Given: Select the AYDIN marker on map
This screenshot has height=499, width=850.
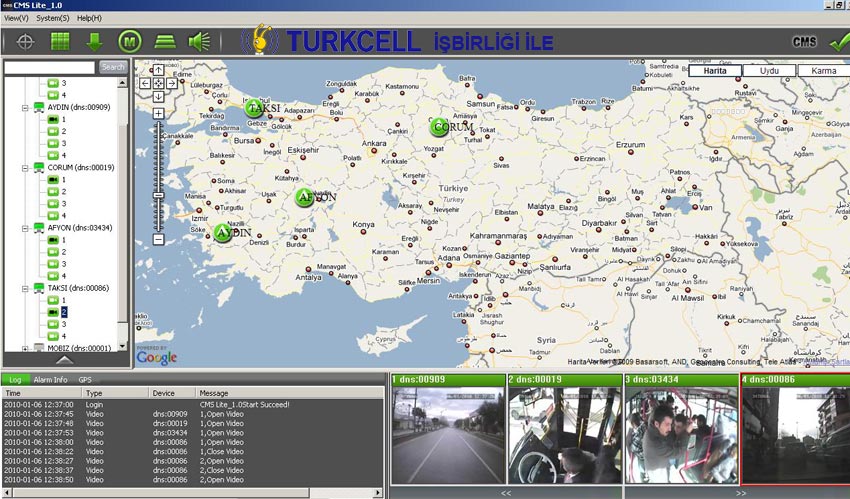Looking at the screenshot, I should point(223,233).
